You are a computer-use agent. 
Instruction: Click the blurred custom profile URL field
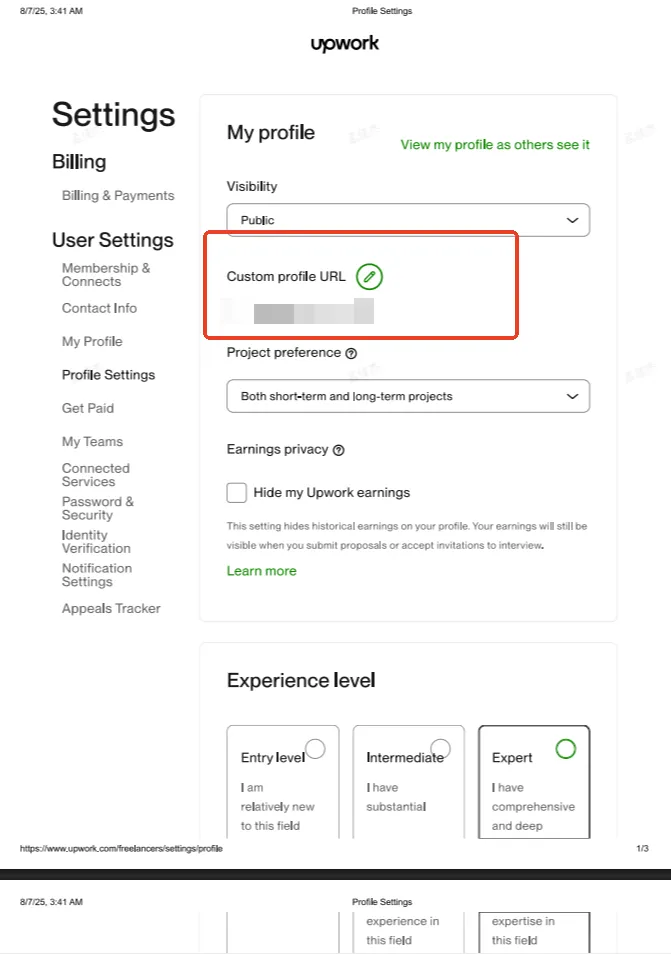point(313,311)
